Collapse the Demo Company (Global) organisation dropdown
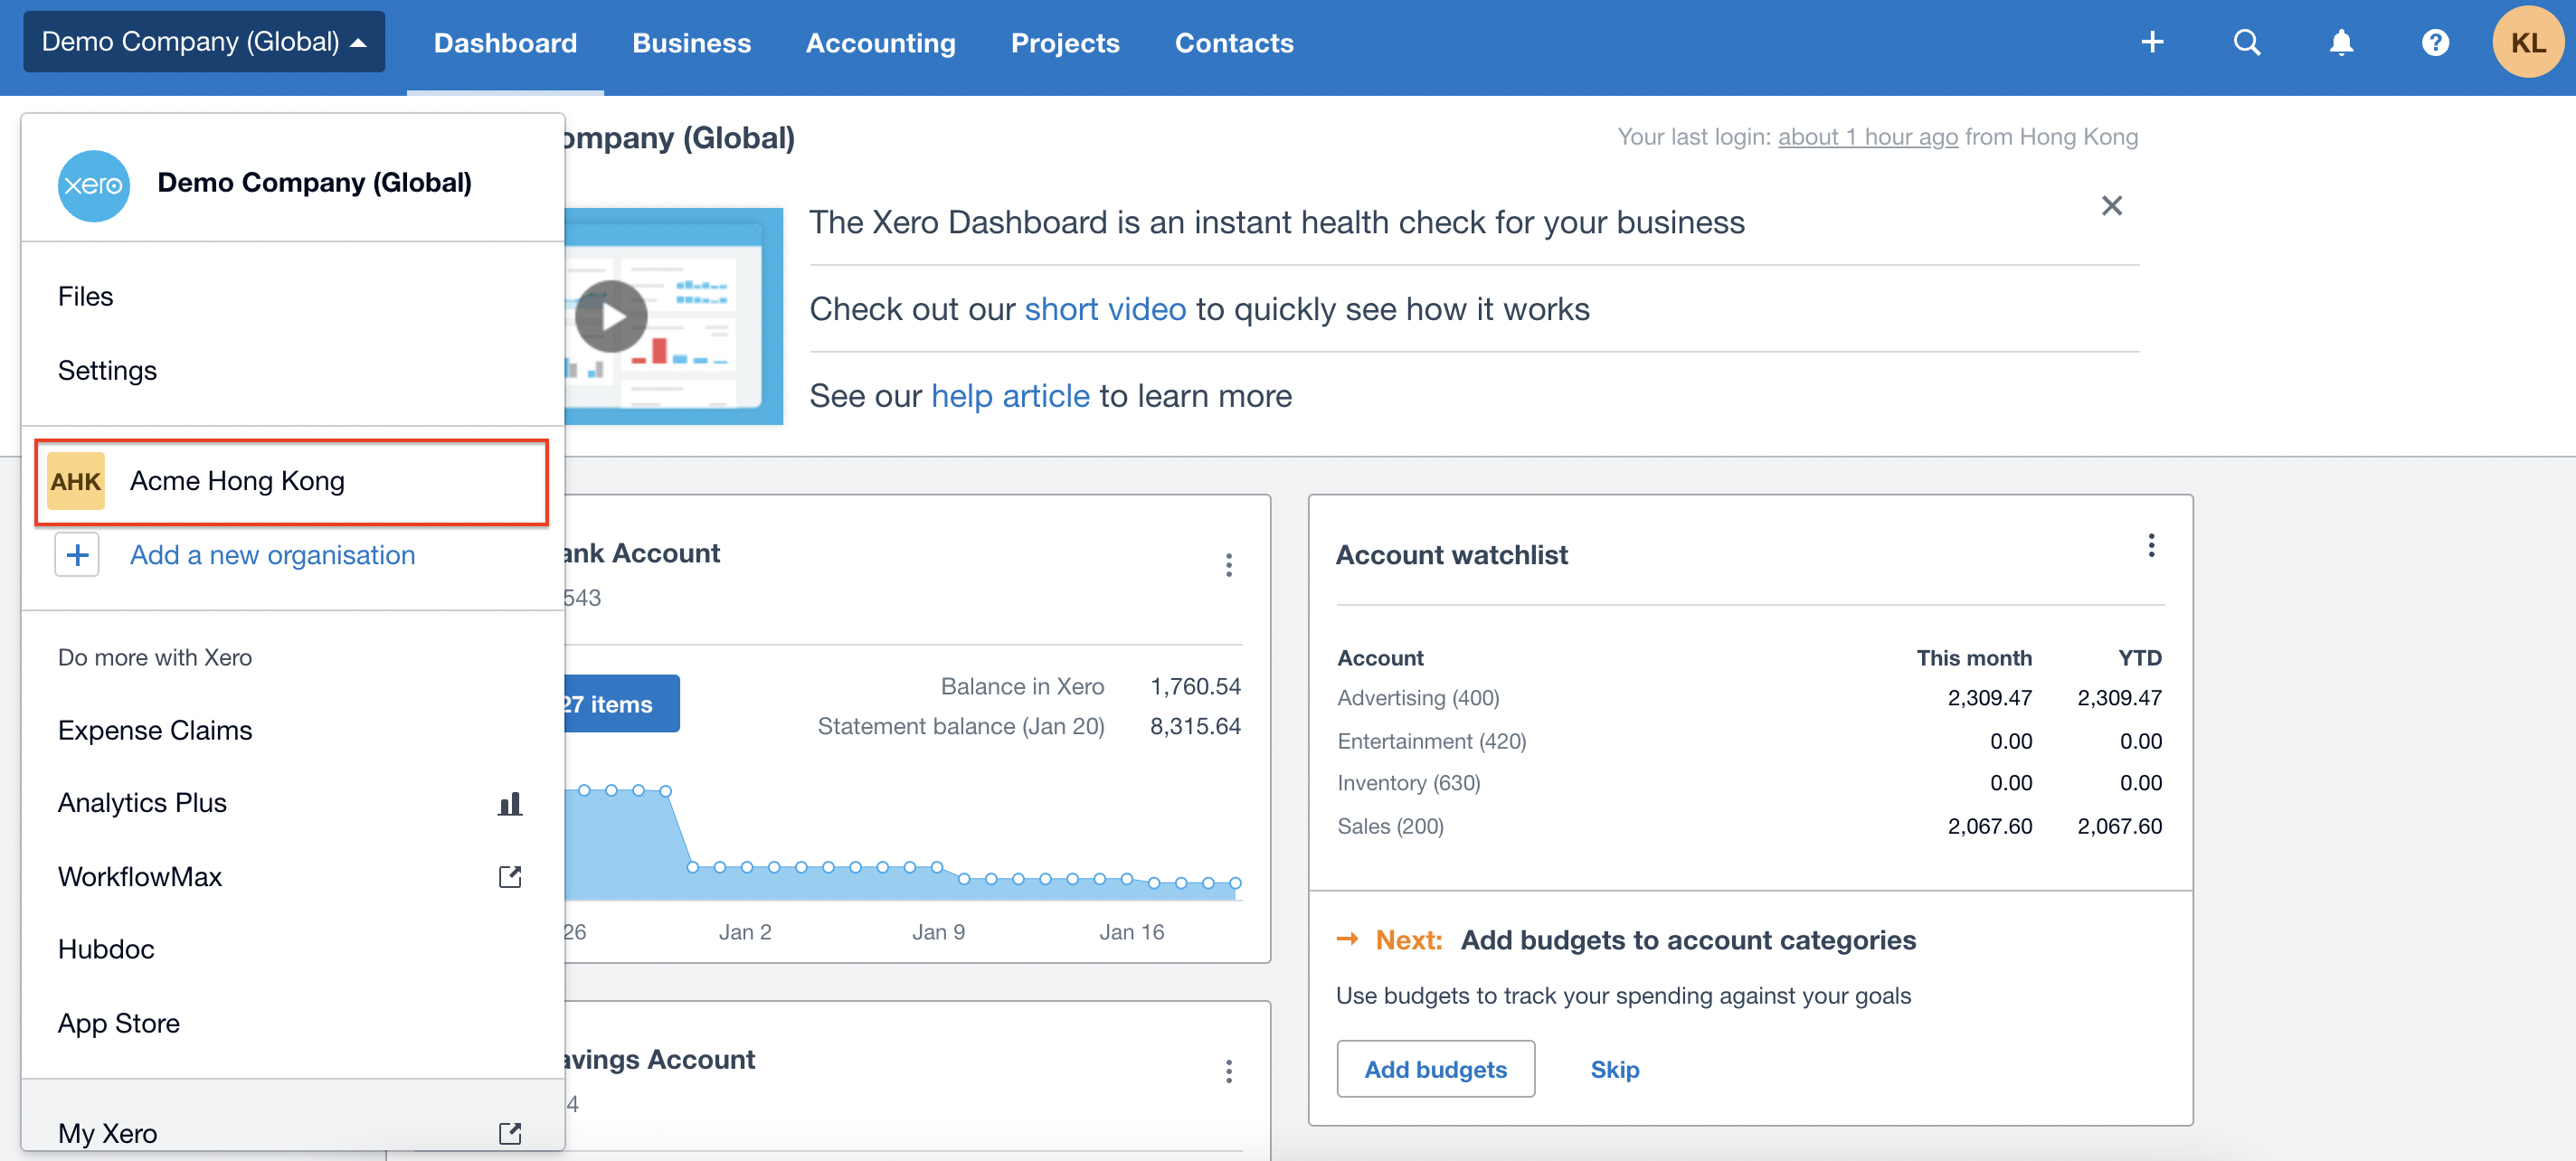The height and width of the screenshot is (1161, 2576). (x=204, y=42)
